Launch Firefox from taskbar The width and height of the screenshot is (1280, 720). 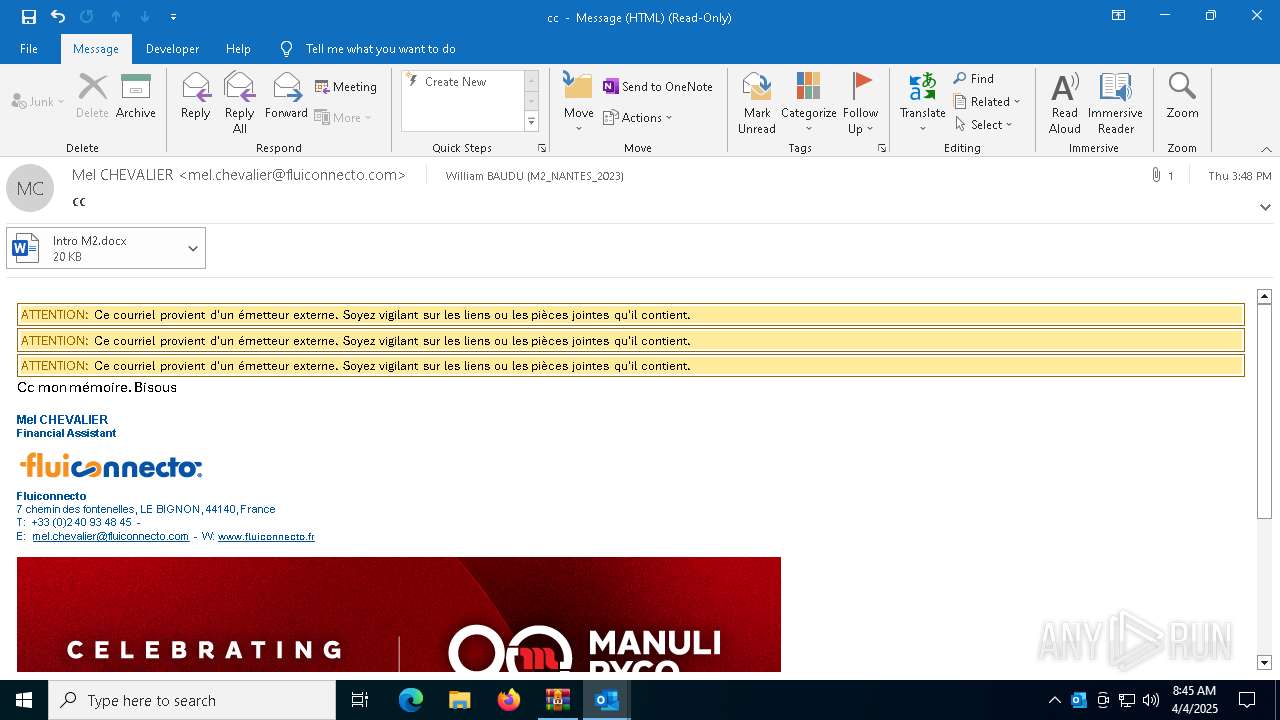[x=509, y=700]
